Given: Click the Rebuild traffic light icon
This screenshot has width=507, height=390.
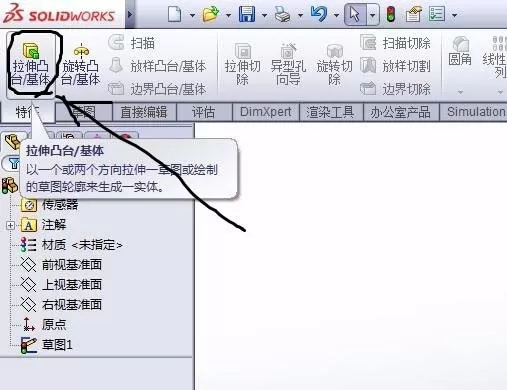Looking at the screenshot, I should tap(391, 15).
